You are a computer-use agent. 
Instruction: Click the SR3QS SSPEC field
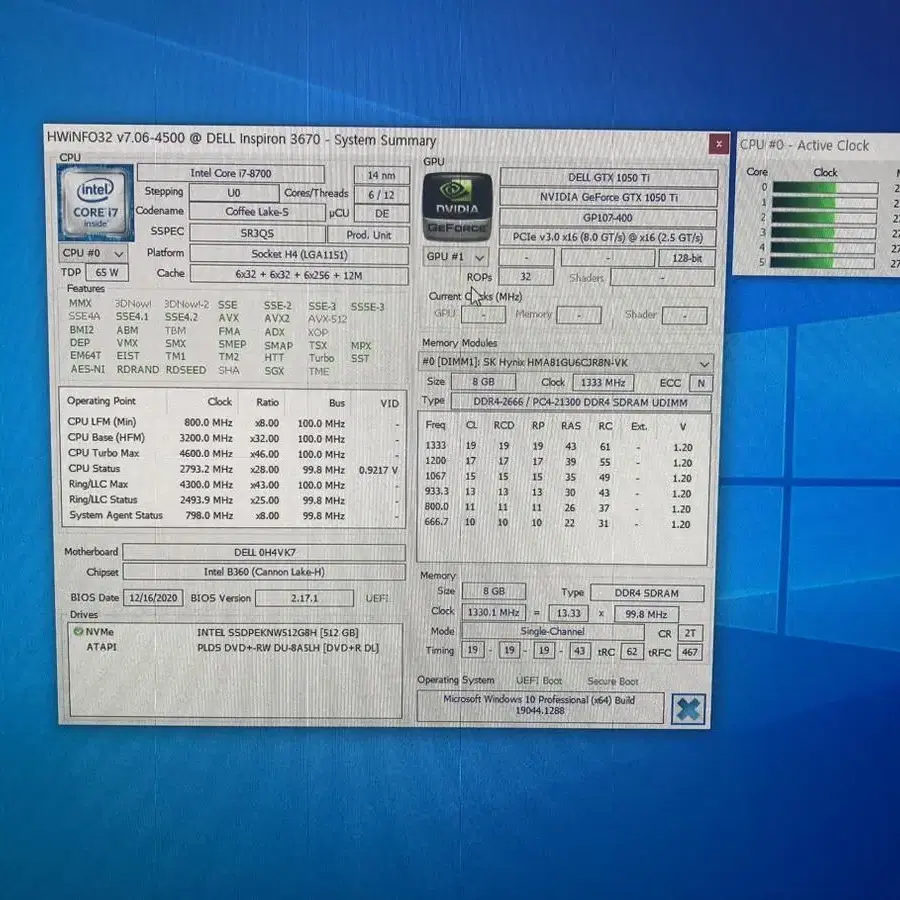click(257, 234)
